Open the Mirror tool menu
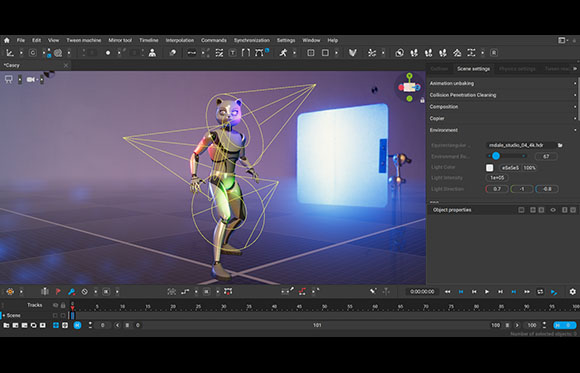Viewport: 580px width, 373px height. tap(120, 40)
